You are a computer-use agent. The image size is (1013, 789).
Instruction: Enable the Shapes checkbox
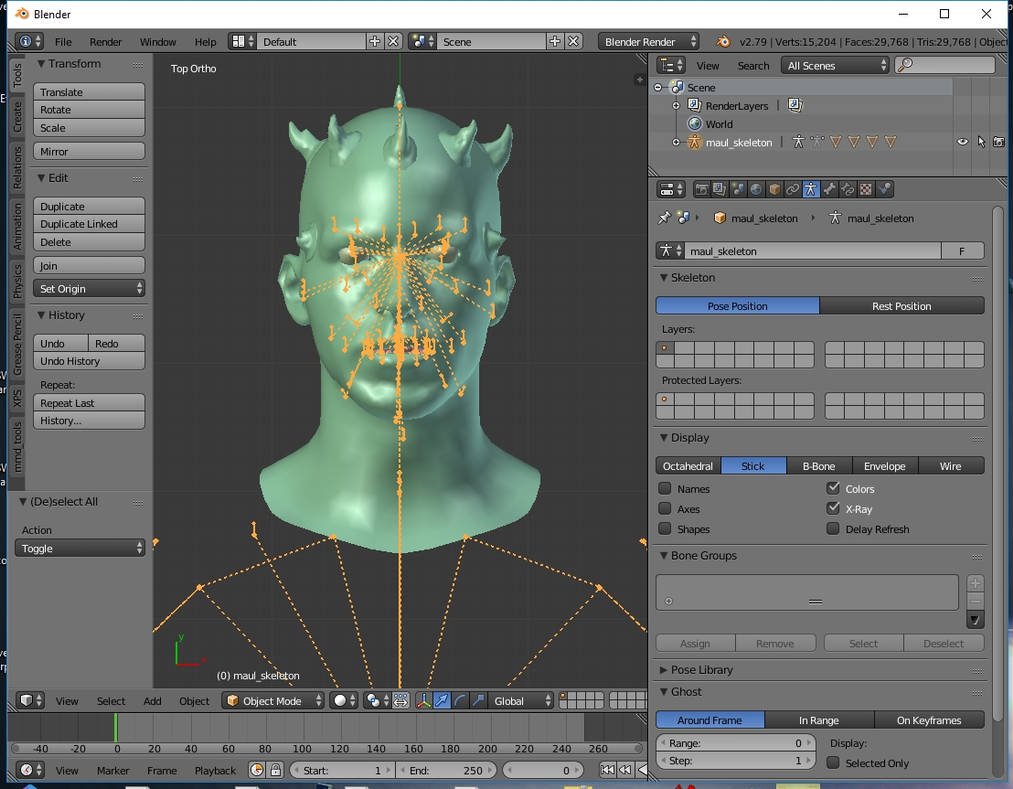tap(665, 528)
